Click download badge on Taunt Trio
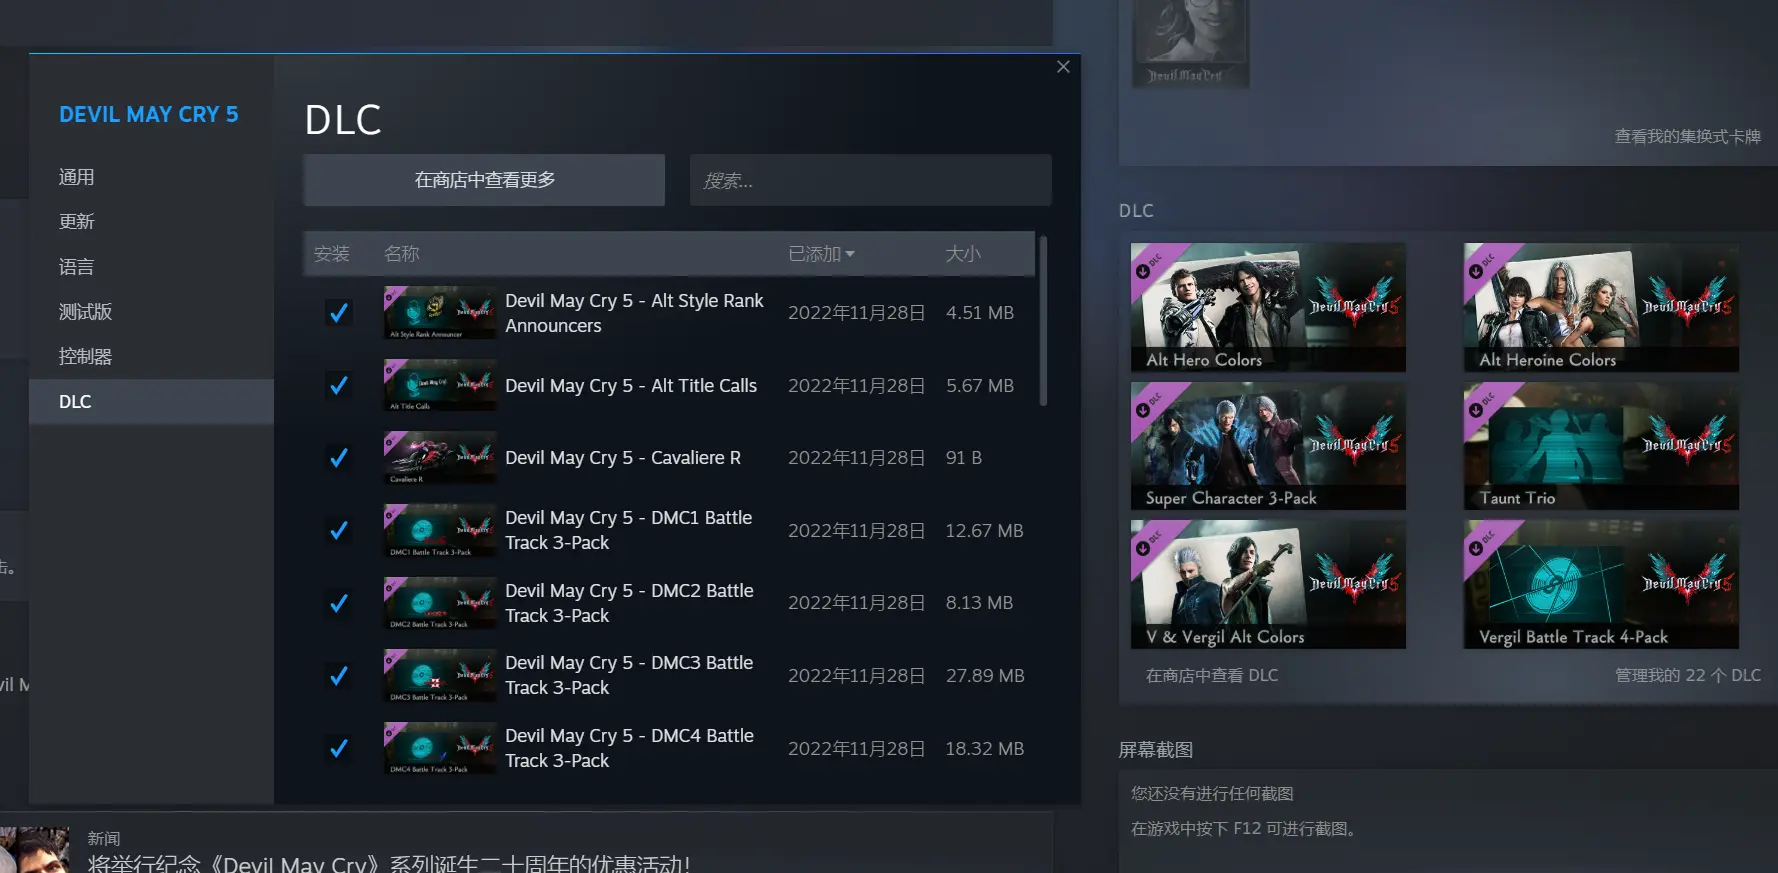1778x873 pixels. 1475,410
